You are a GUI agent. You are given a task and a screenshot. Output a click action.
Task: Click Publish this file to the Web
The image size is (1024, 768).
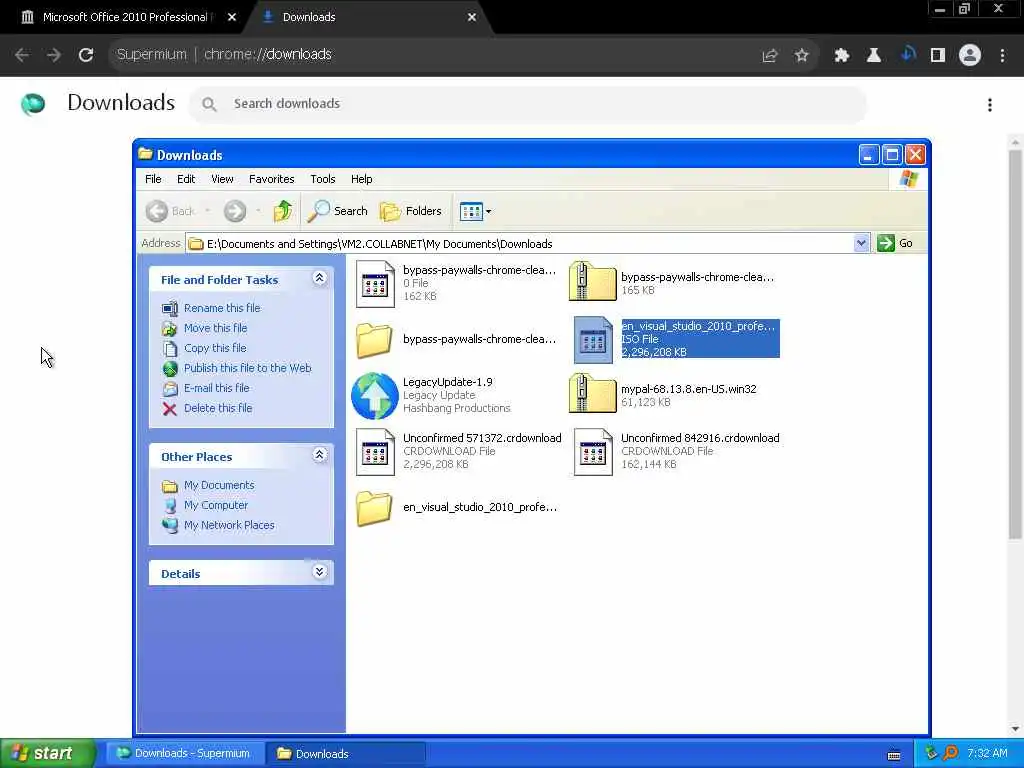[248, 368]
